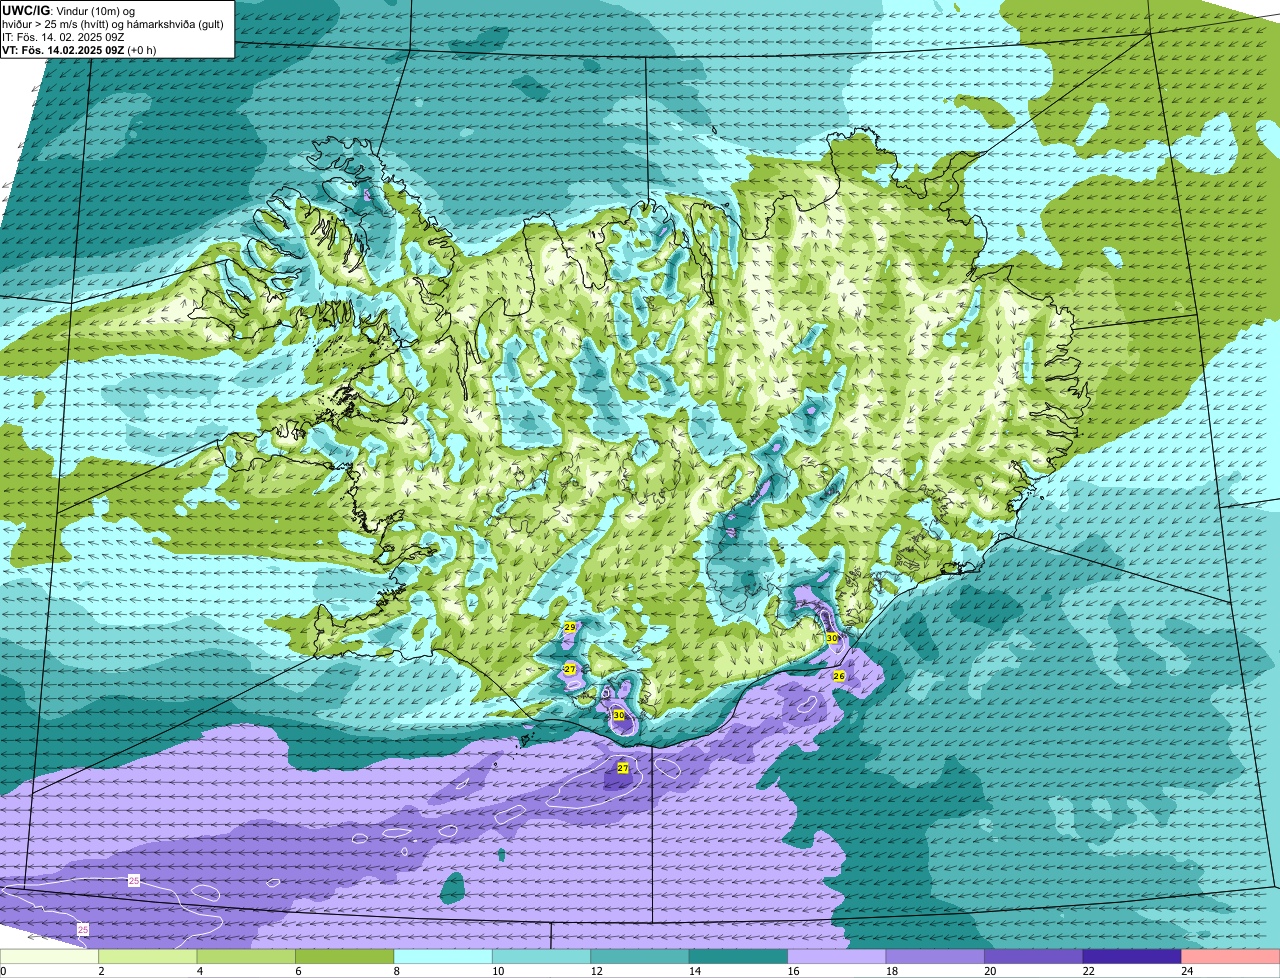This screenshot has width=1280, height=978.
Task: Select the 10–12 m/s light teal segment
Action: click(x=542, y=956)
